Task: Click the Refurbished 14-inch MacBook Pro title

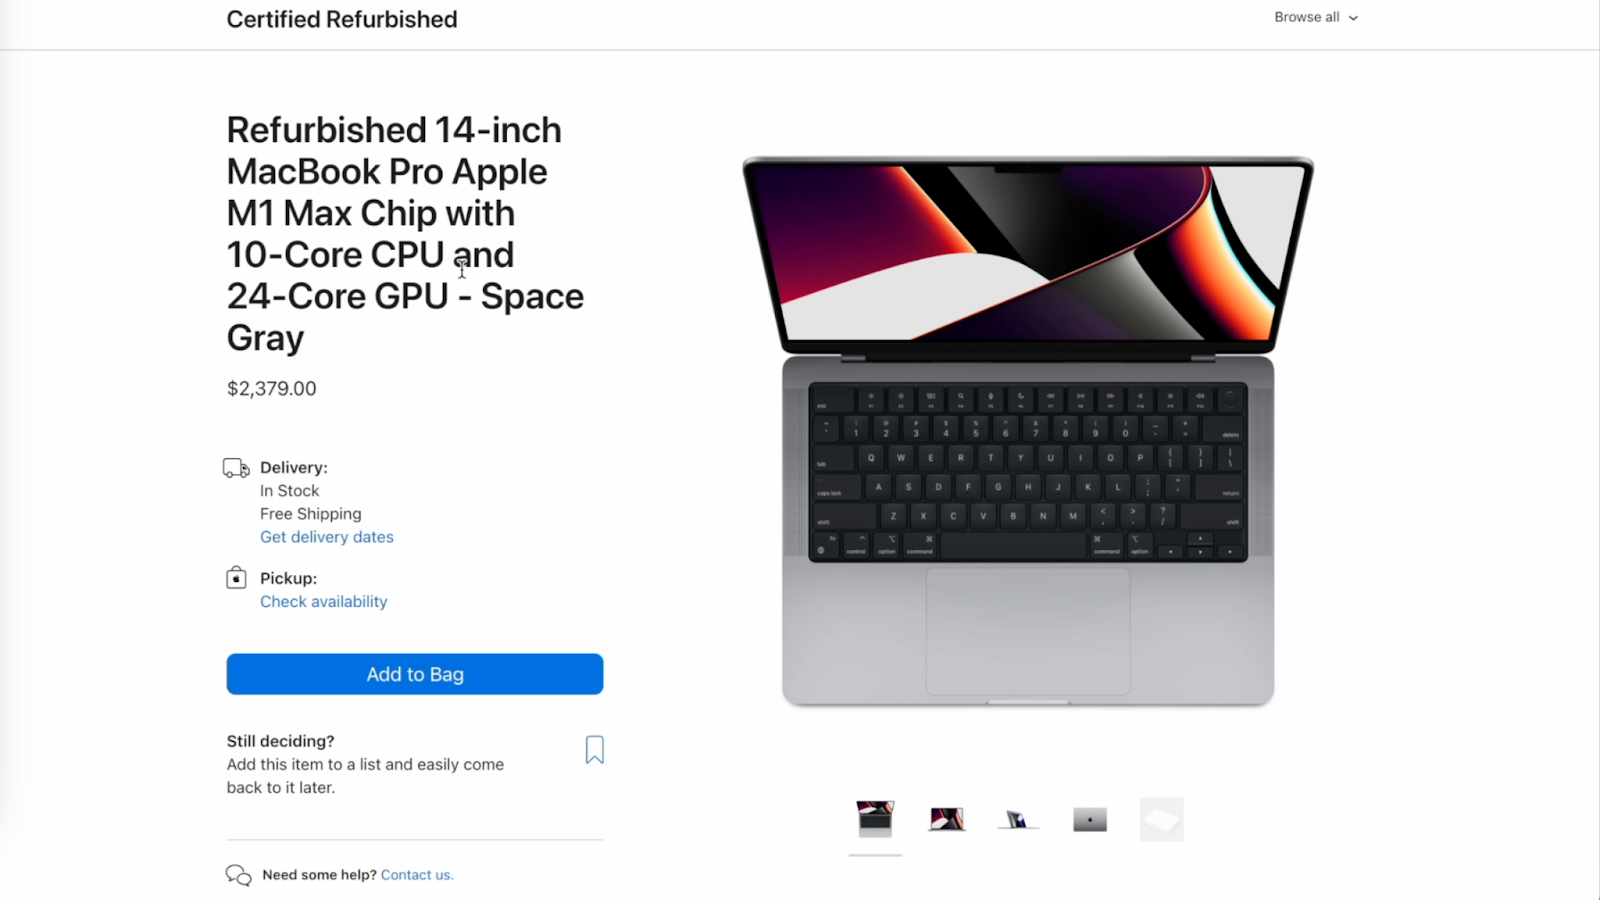Action: pos(405,234)
